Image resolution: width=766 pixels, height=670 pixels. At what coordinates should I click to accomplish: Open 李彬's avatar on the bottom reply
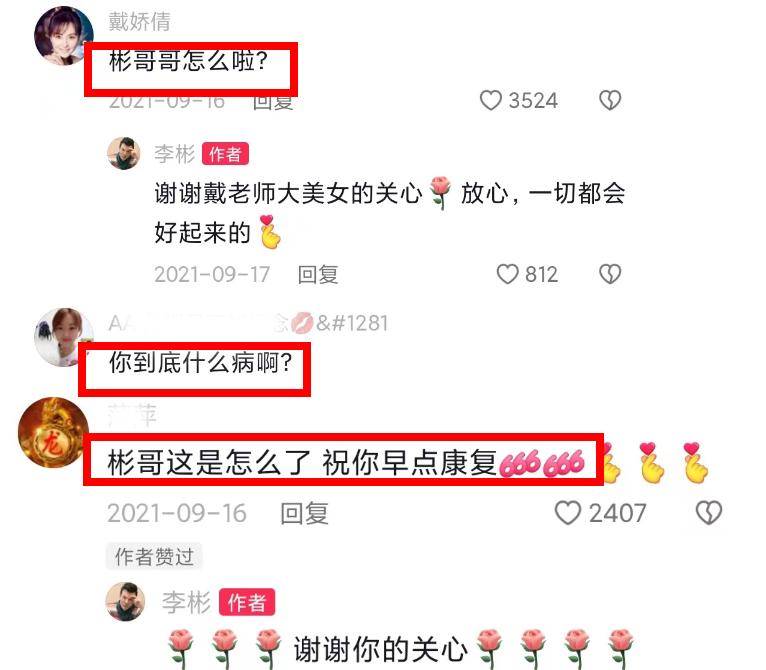point(125,602)
